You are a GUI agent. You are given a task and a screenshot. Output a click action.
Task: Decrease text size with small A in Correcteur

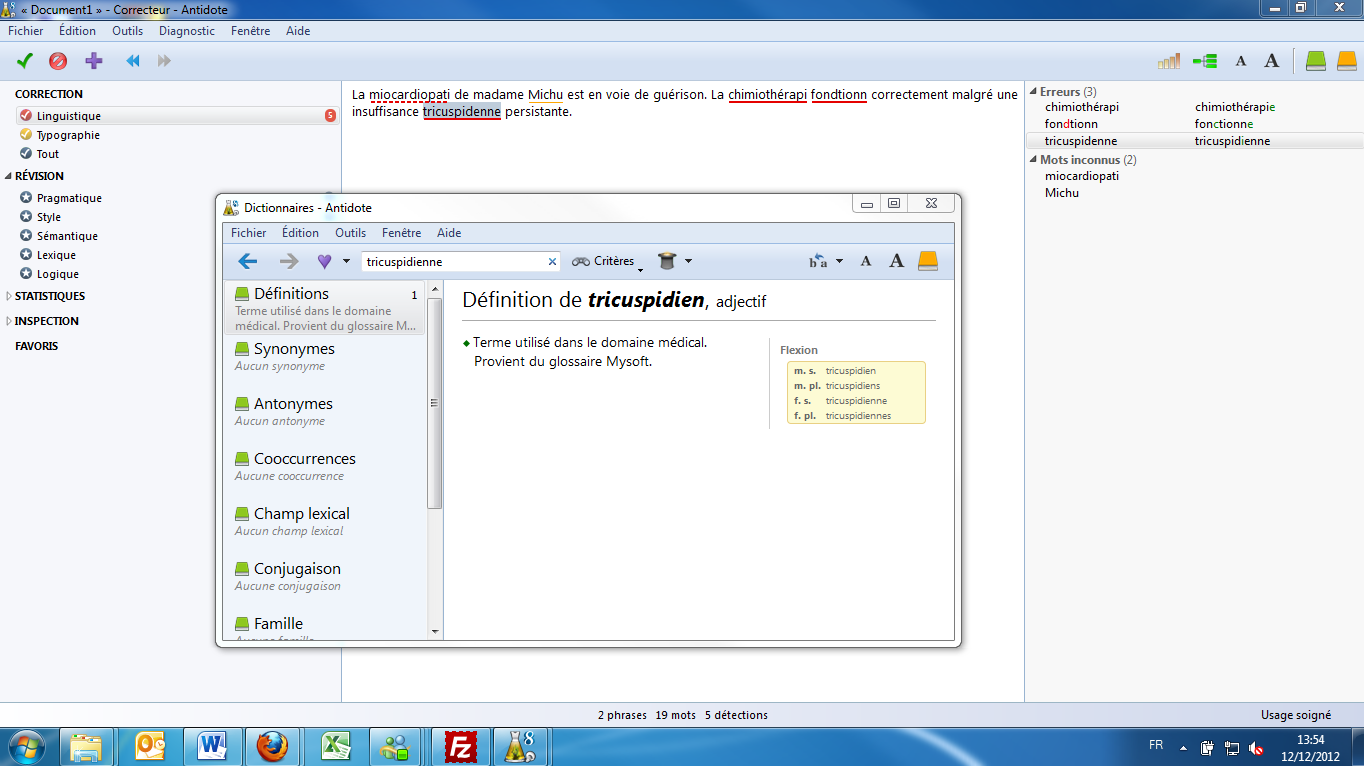point(1241,61)
